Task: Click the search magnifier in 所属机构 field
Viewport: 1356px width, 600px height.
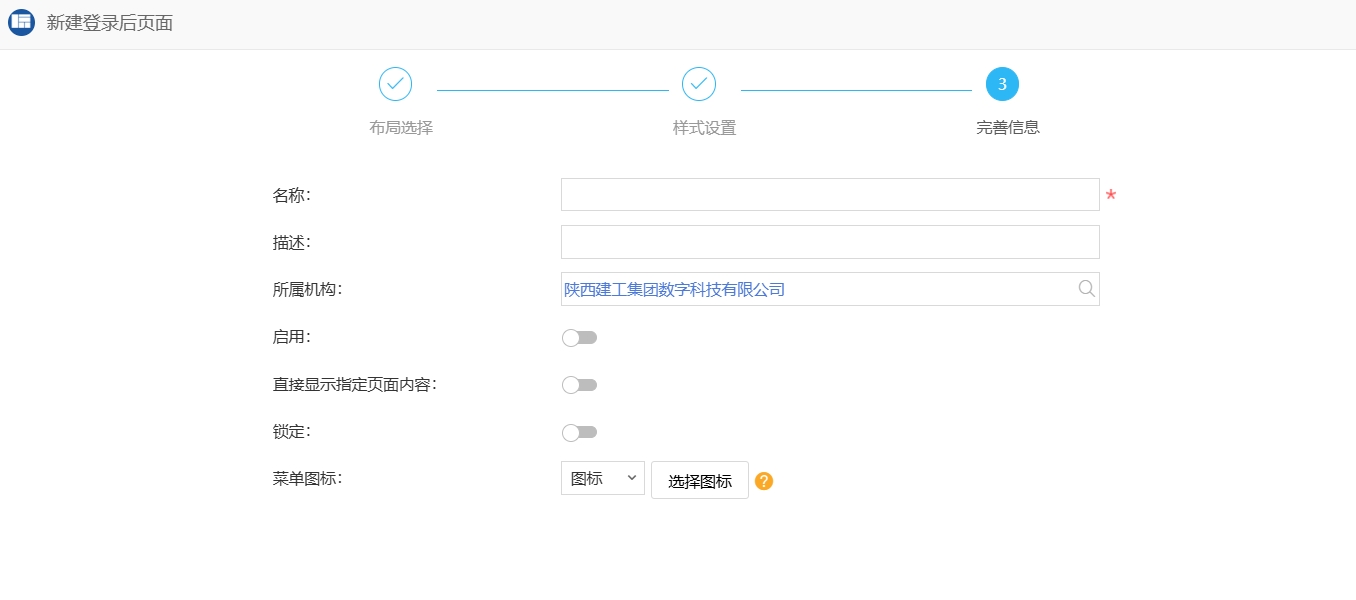Action: tap(1087, 289)
